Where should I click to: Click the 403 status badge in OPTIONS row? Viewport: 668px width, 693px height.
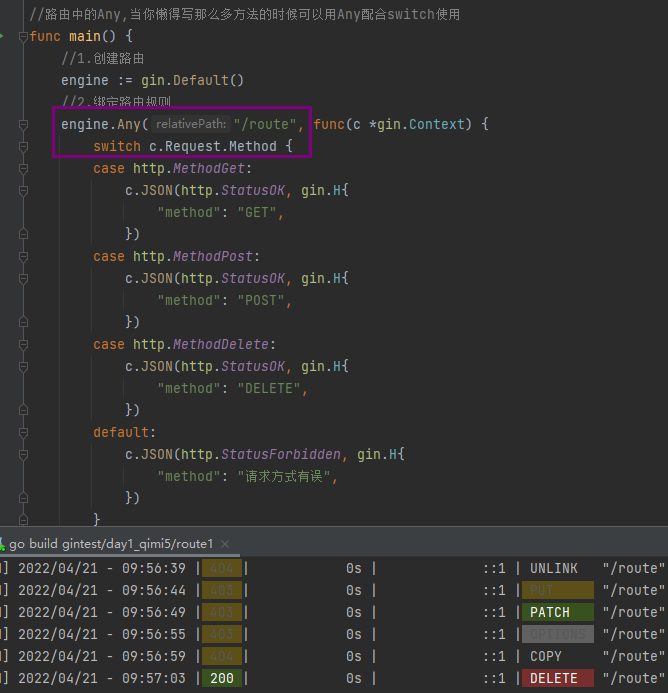tap(222, 635)
